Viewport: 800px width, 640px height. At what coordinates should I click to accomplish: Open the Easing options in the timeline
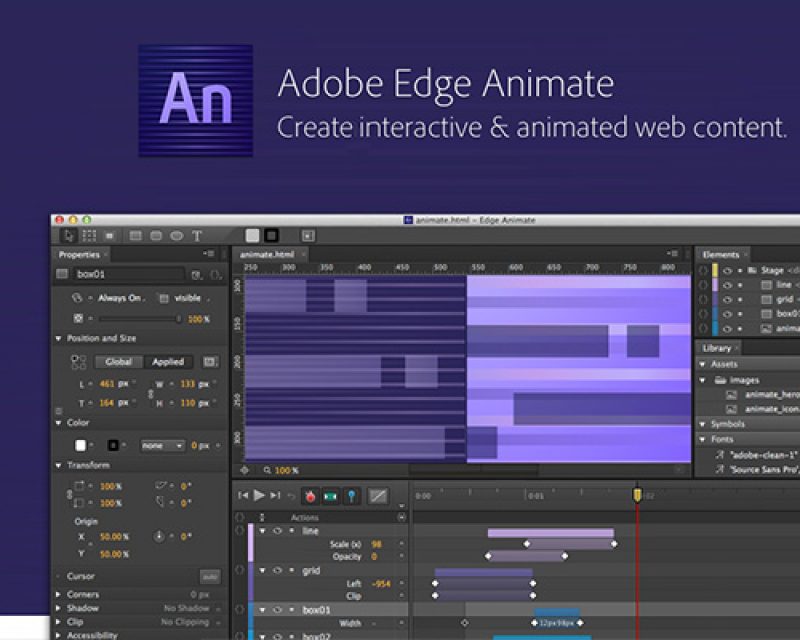pyautogui.click(x=378, y=496)
